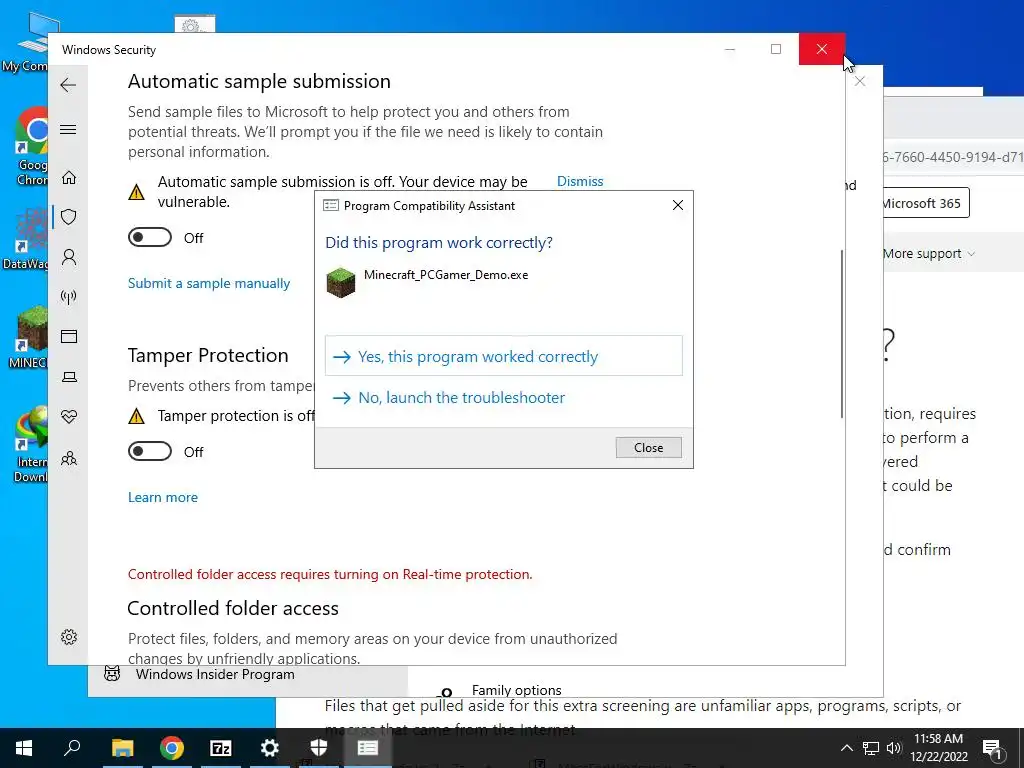Screen dimensions: 1024x768
Task: Turn on Tamper Protection toggle
Action: (x=150, y=451)
